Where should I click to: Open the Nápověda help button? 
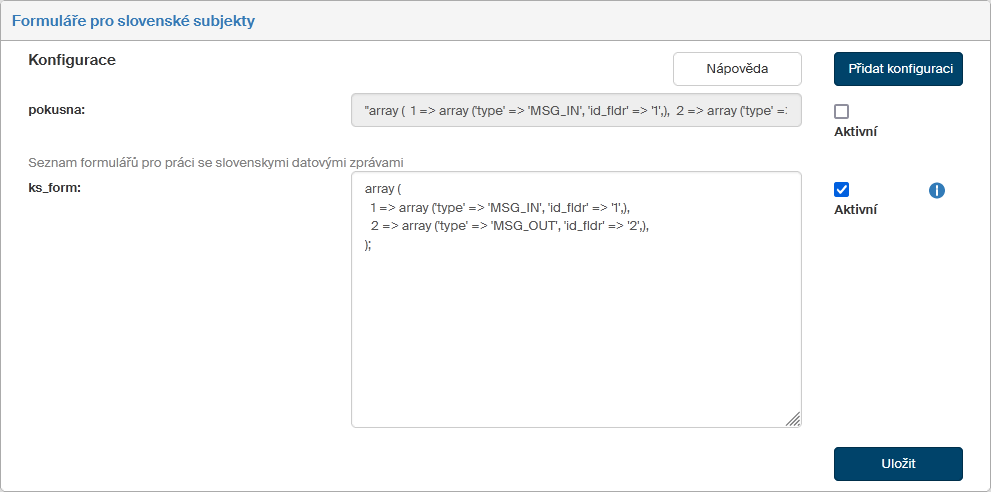[x=737, y=69]
